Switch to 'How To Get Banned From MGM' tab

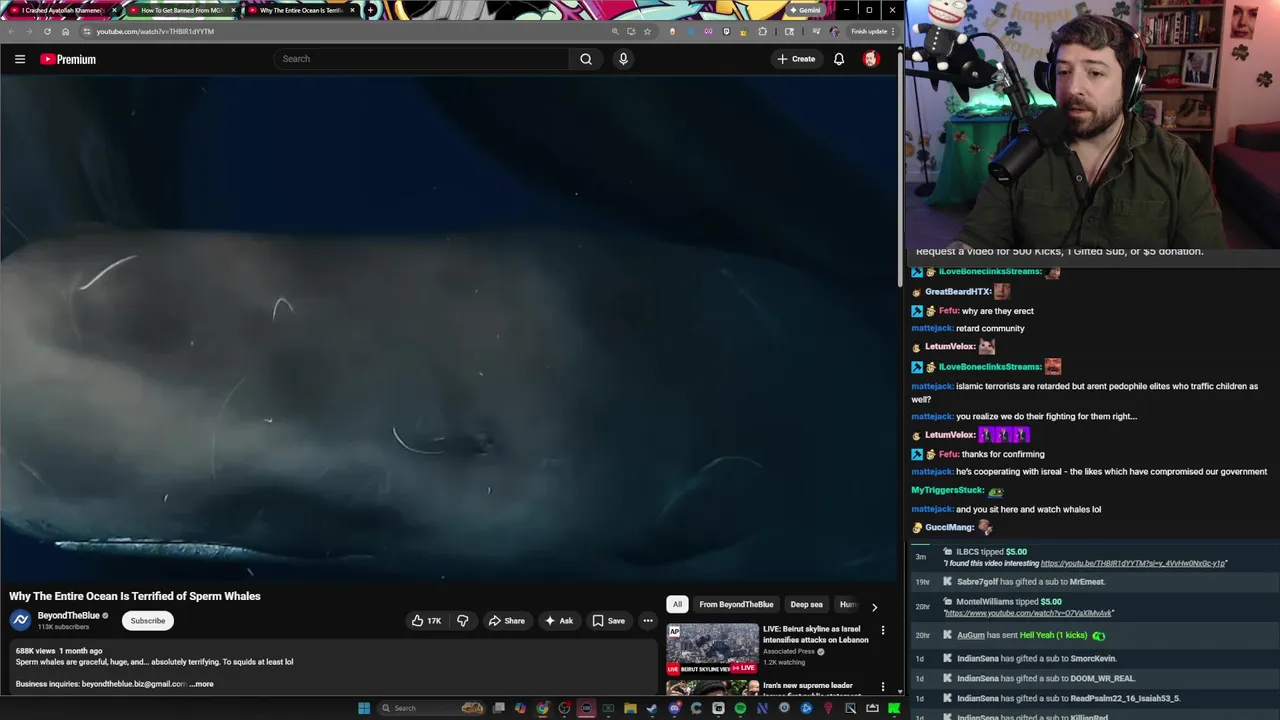(181, 10)
